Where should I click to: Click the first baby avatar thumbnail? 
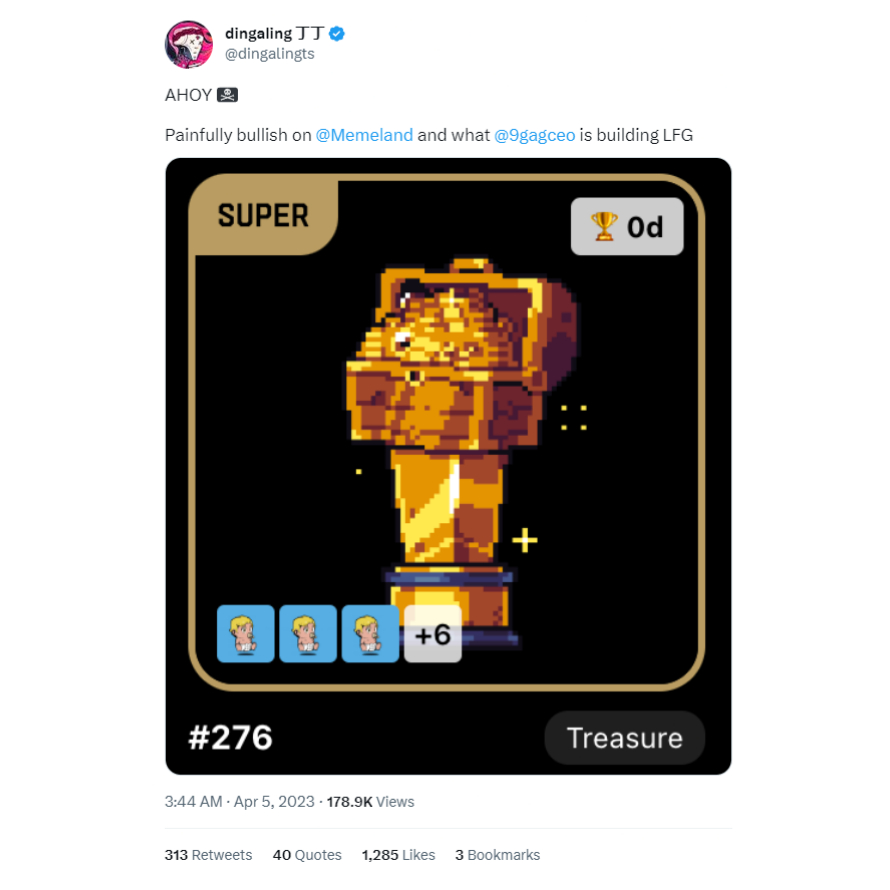click(x=246, y=633)
